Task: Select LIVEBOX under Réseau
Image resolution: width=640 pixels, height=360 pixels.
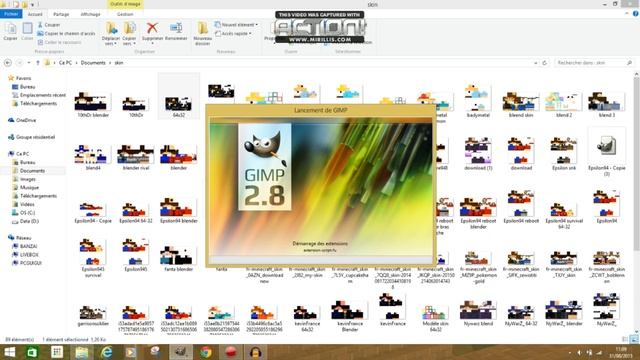Action: (x=29, y=255)
